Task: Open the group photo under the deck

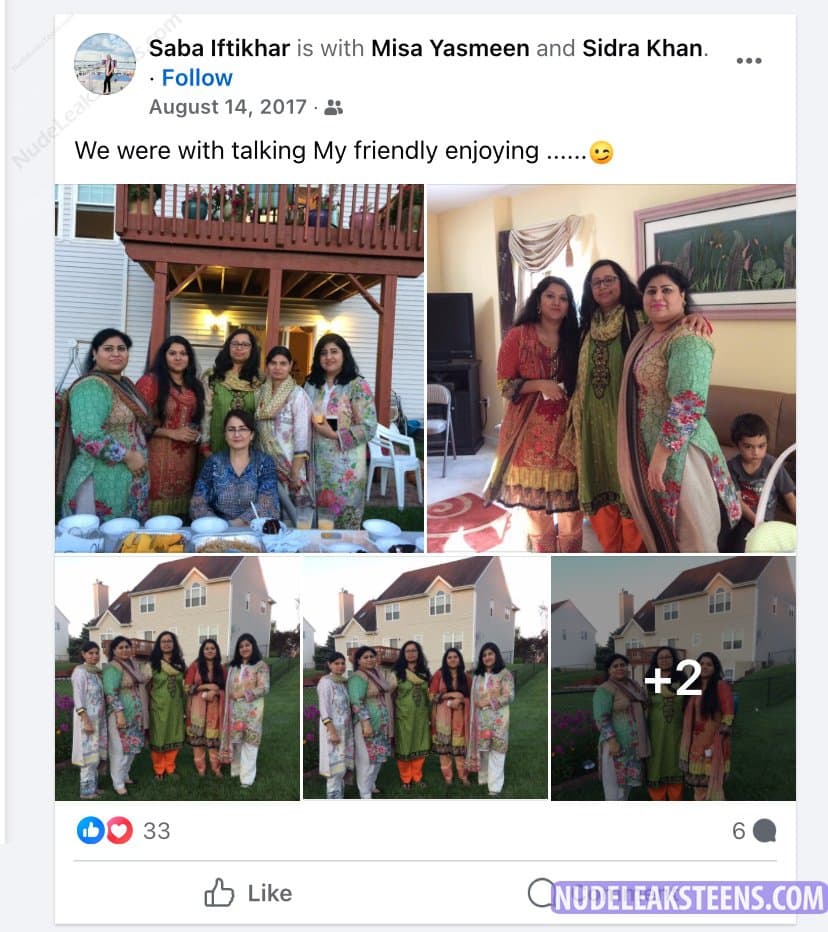Action: 240,368
